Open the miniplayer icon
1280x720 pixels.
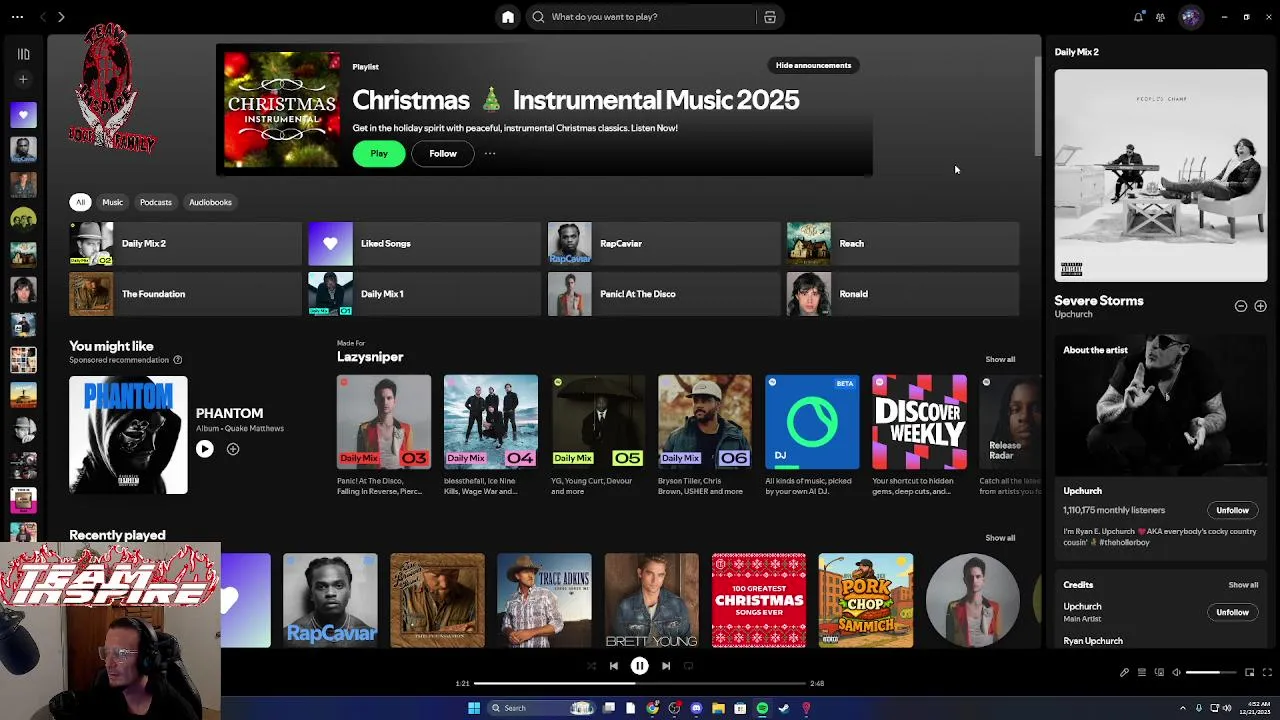[1249, 673]
